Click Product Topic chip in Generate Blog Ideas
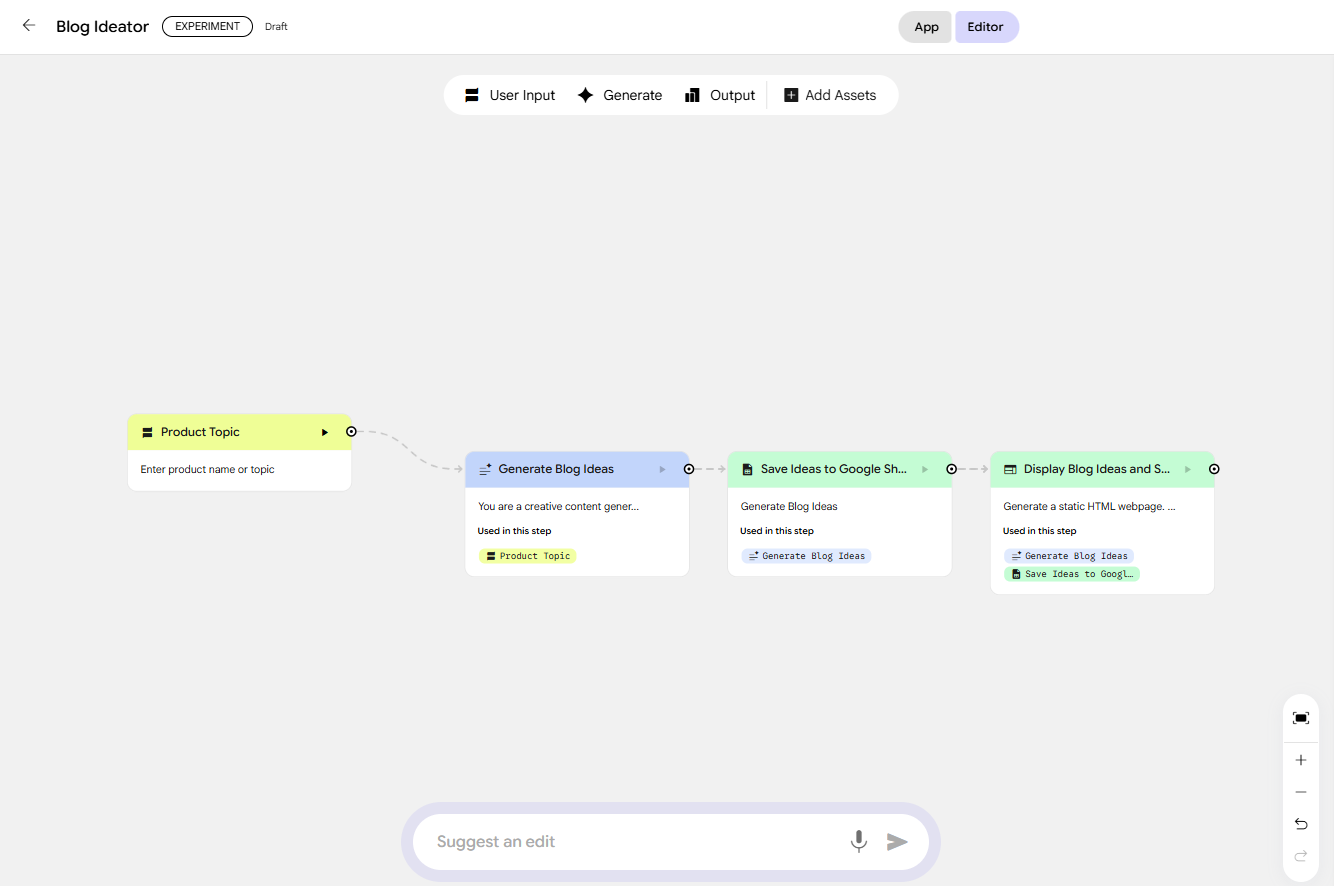 [x=528, y=556]
